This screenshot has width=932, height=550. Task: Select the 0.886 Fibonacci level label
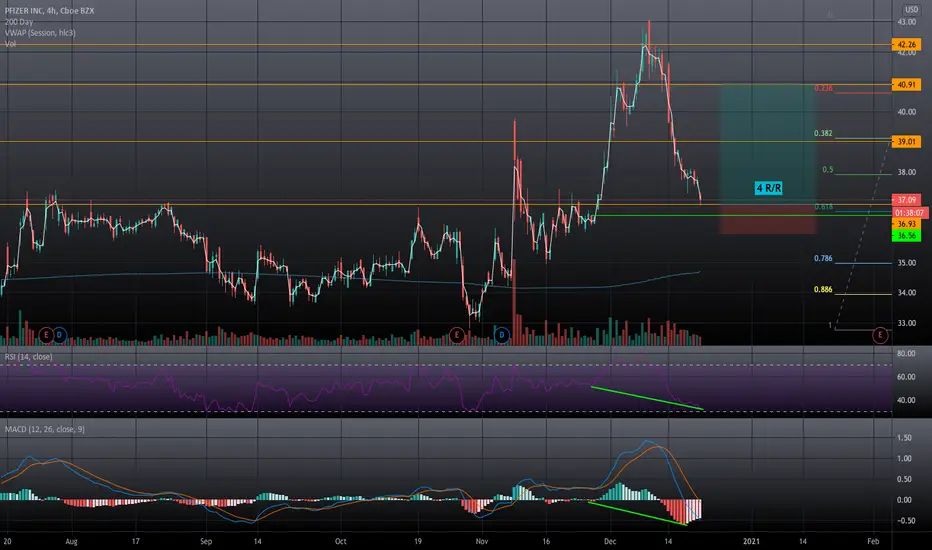[x=823, y=290]
